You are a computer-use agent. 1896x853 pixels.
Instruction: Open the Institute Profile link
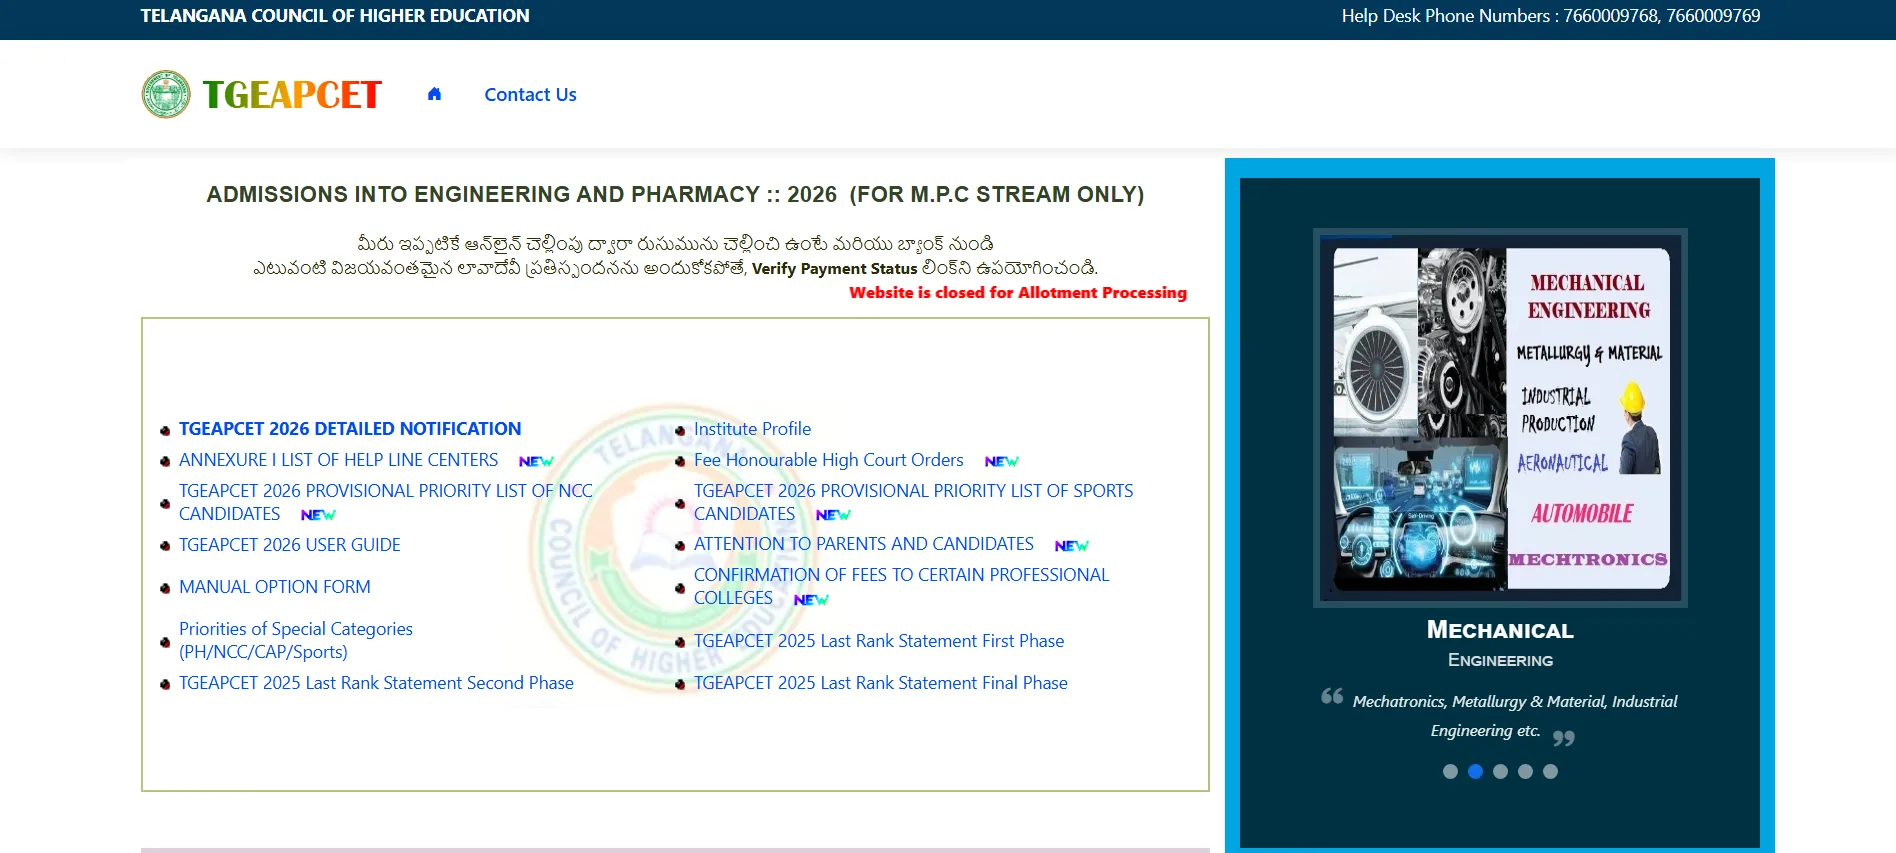coord(752,429)
